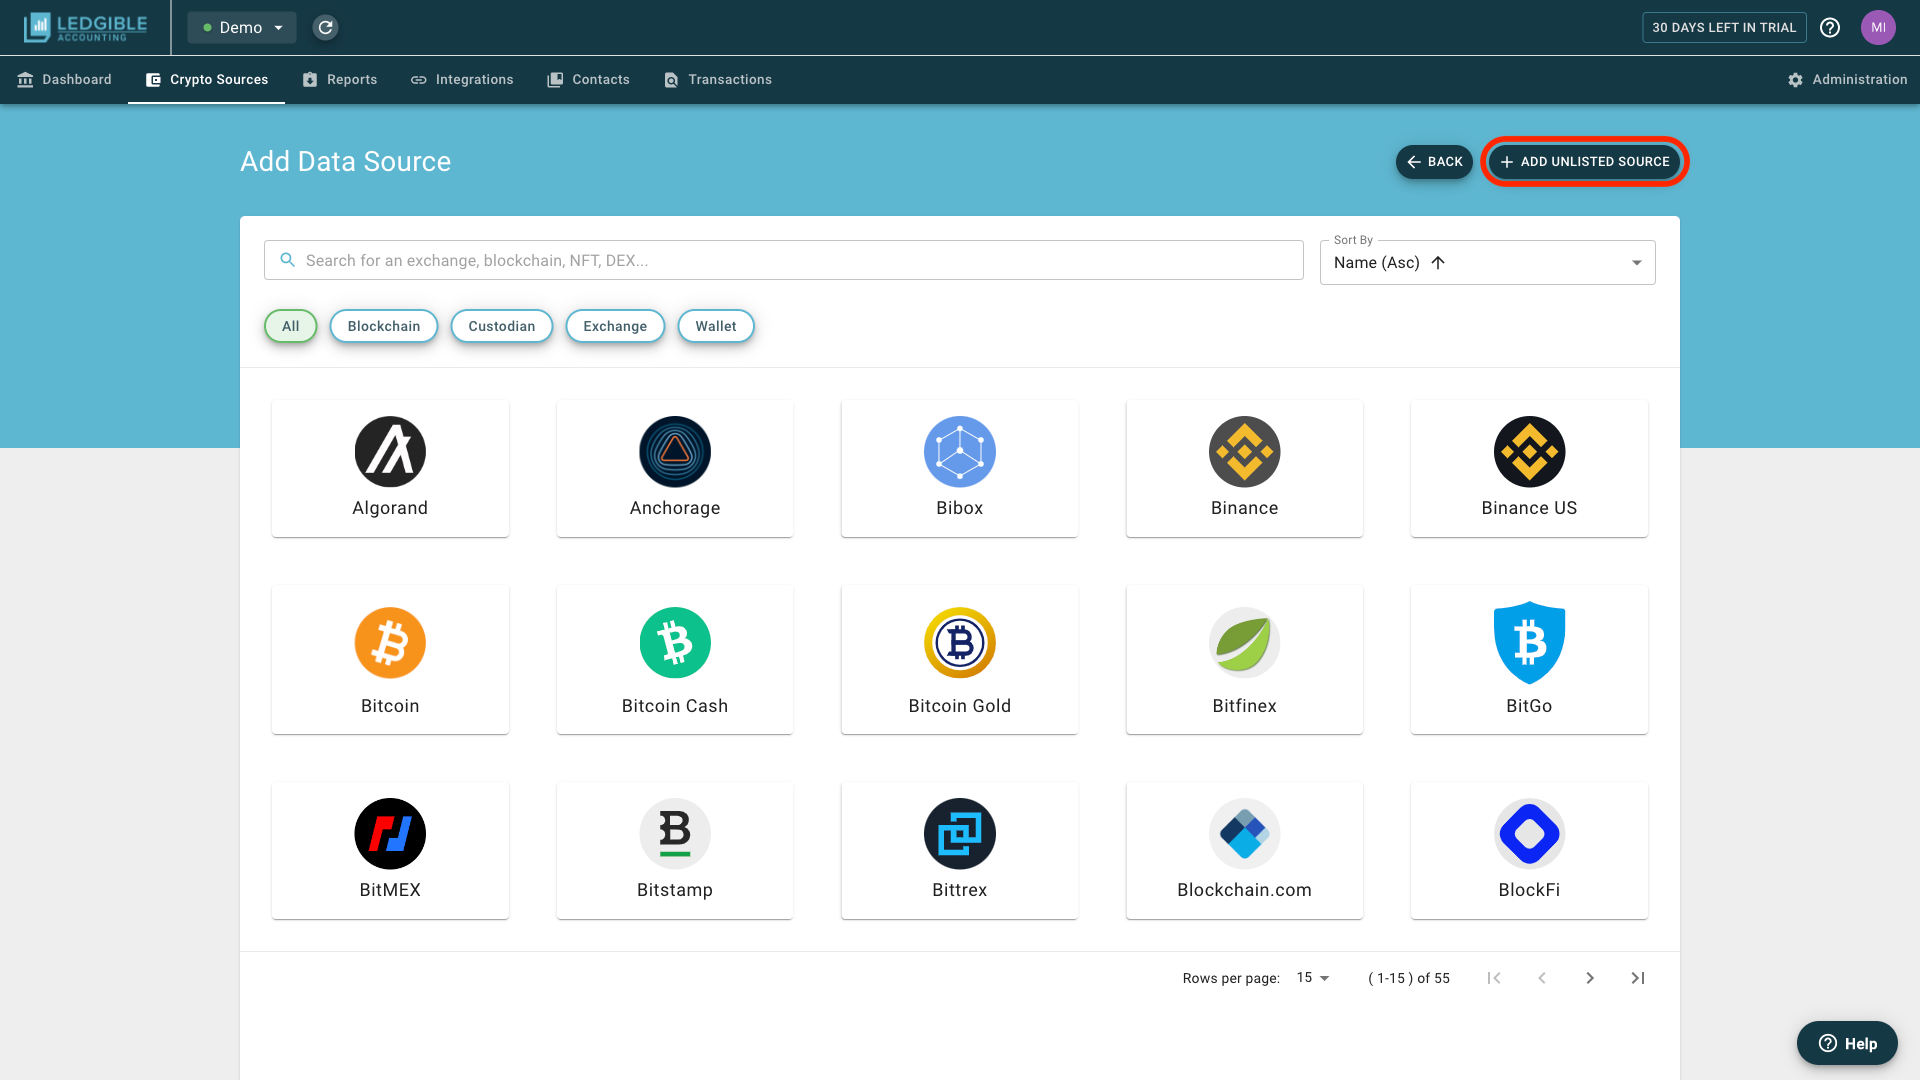
Task: Click the '(1-15) of 55' pagination text
Action: coord(1409,978)
